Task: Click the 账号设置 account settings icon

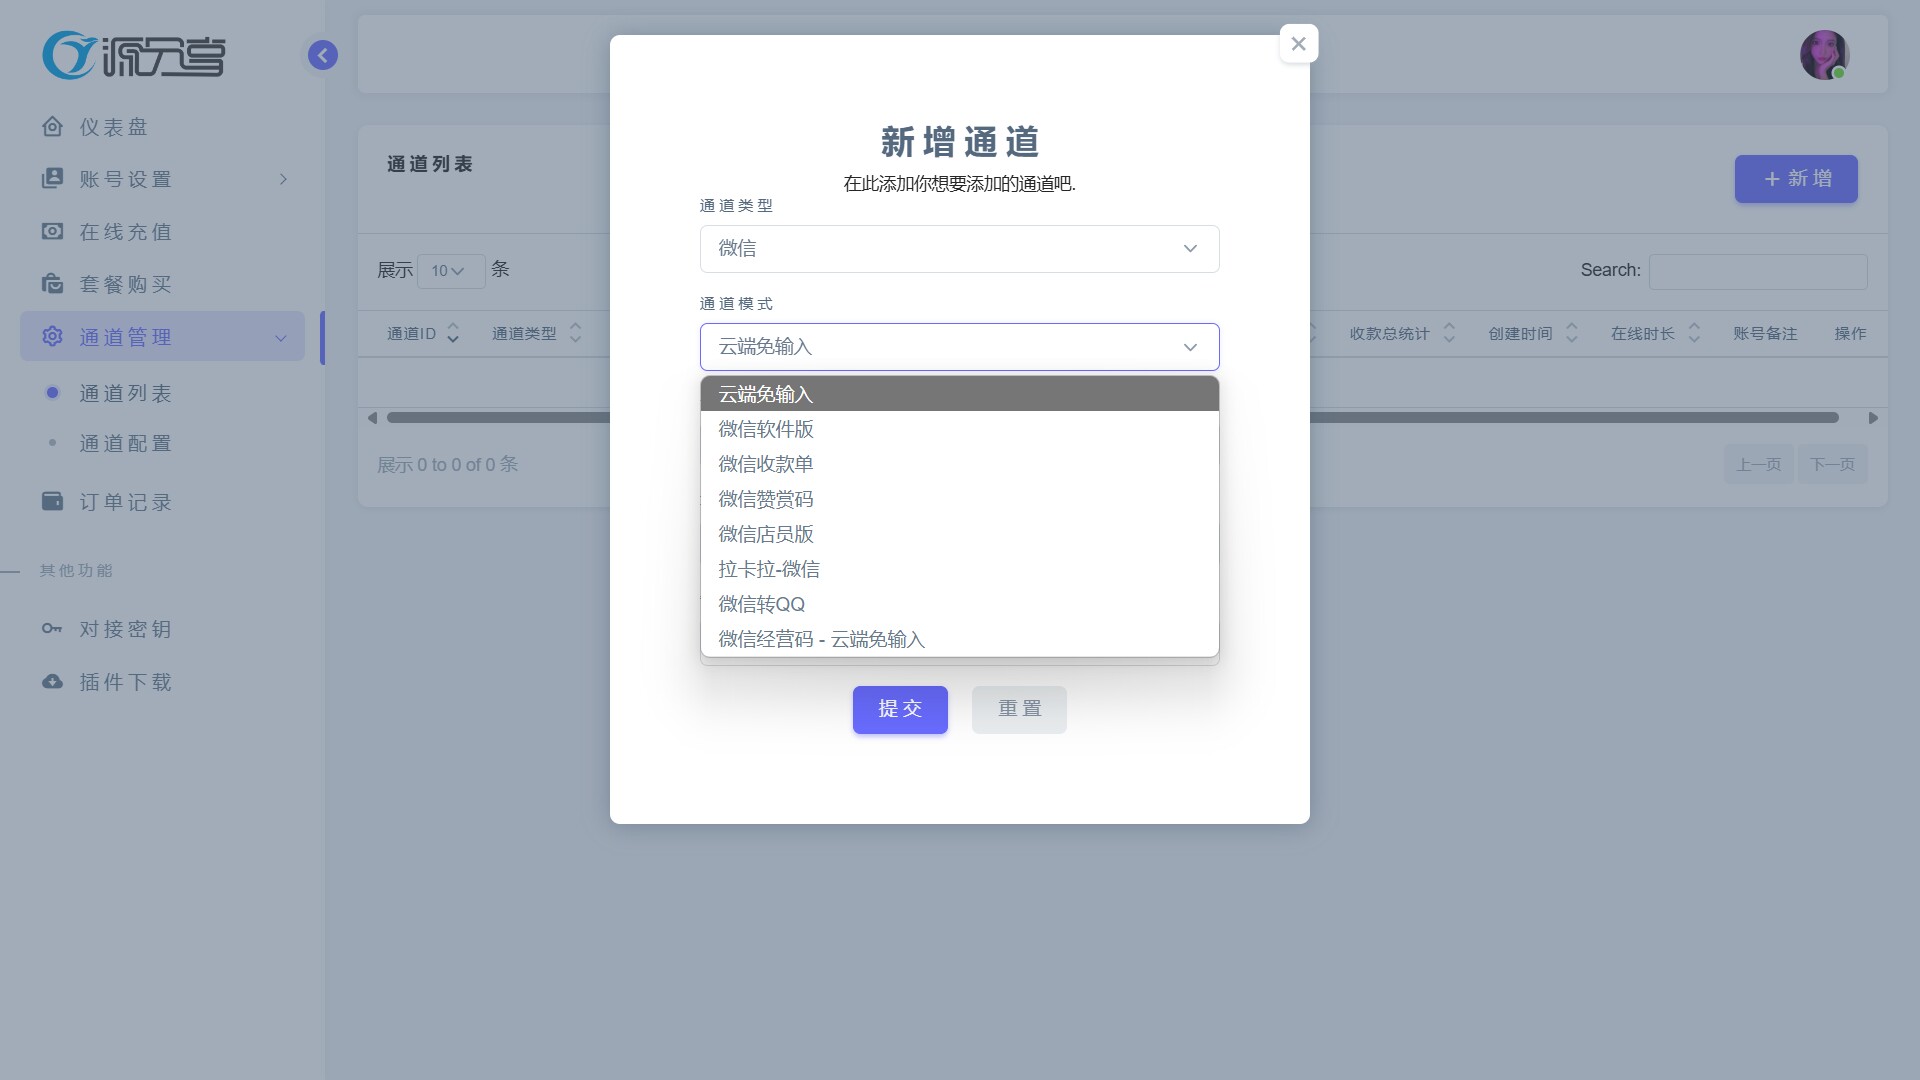Action: 52,178
